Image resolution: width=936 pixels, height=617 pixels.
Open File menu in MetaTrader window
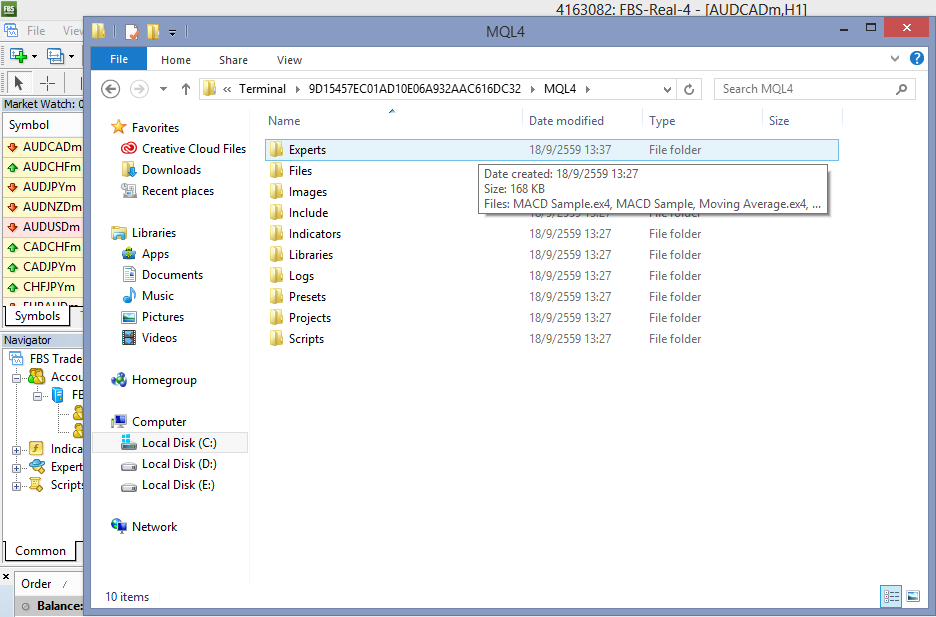click(36, 30)
